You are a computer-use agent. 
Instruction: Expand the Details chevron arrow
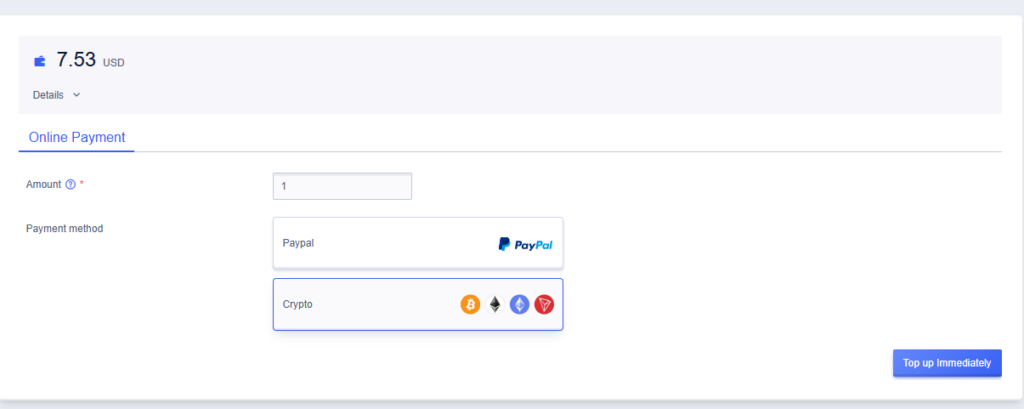(76, 95)
